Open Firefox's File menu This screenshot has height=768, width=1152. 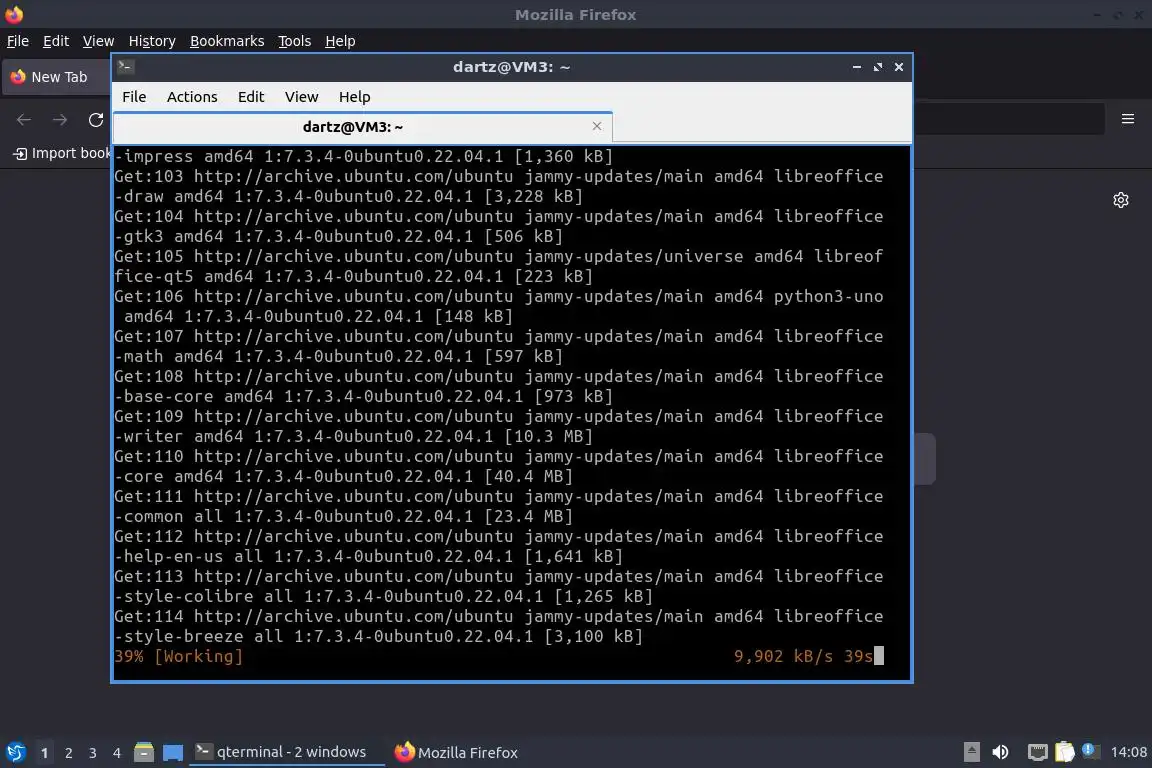pos(18,41)
